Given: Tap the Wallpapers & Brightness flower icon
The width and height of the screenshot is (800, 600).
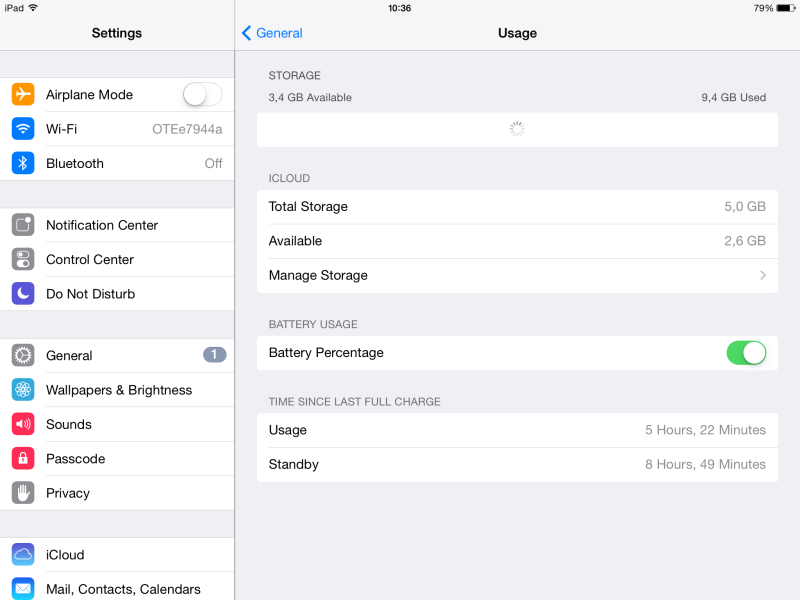Looking at the screenshot, I should 23,390.
